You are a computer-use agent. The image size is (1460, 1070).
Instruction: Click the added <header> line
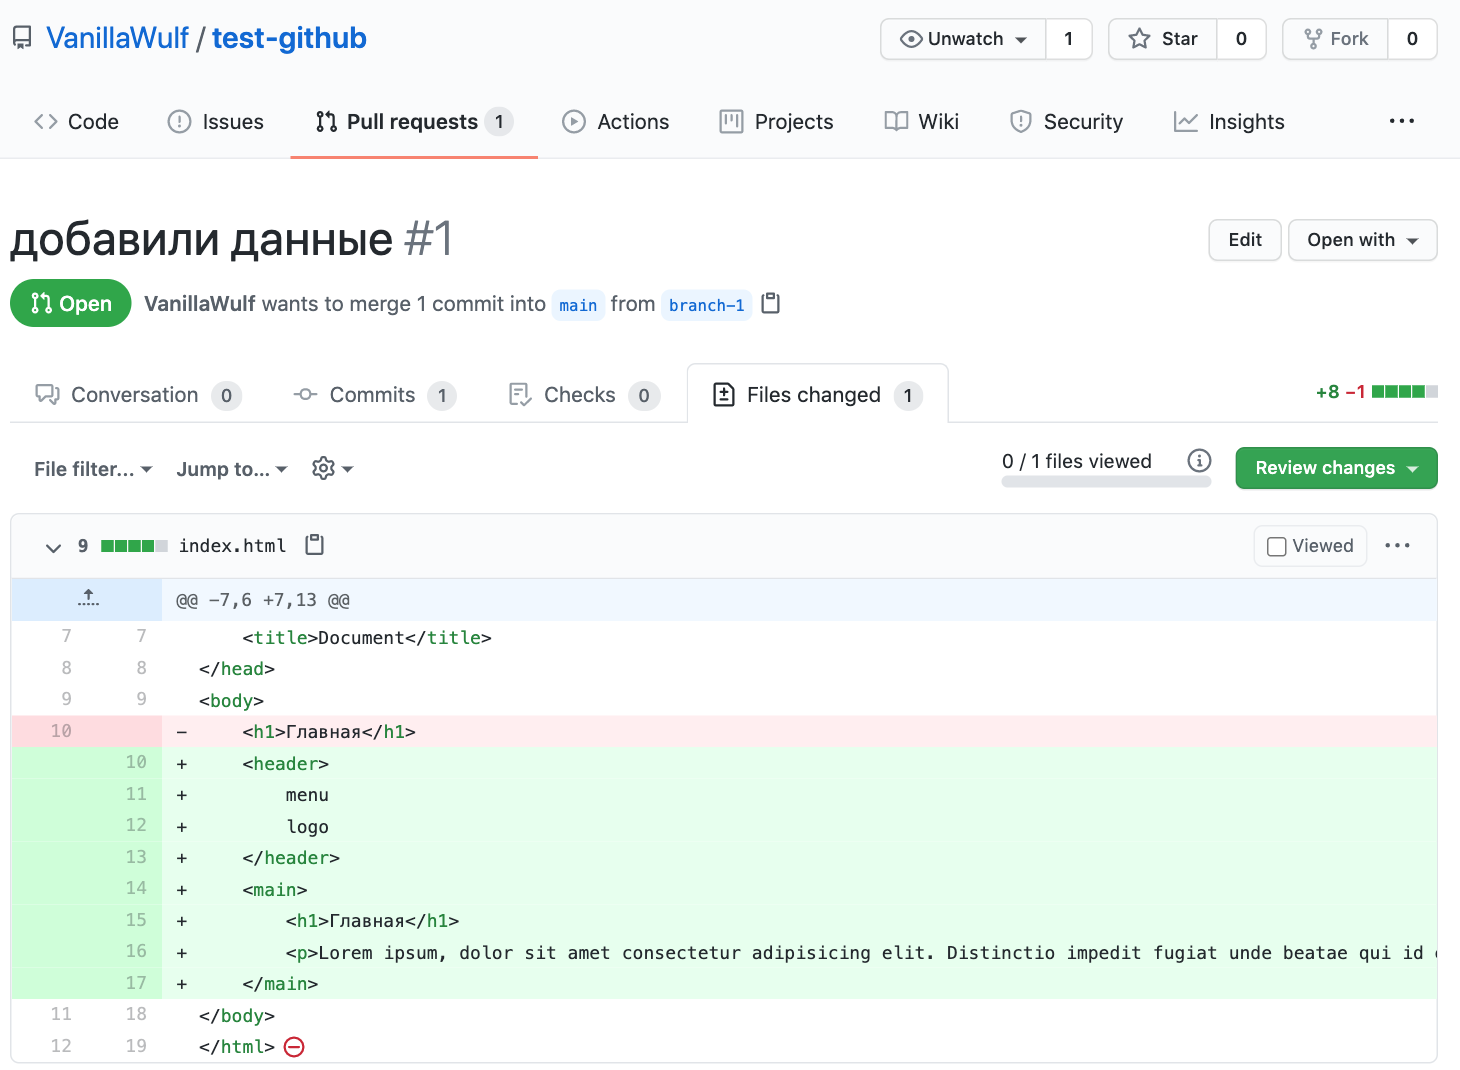799,763
